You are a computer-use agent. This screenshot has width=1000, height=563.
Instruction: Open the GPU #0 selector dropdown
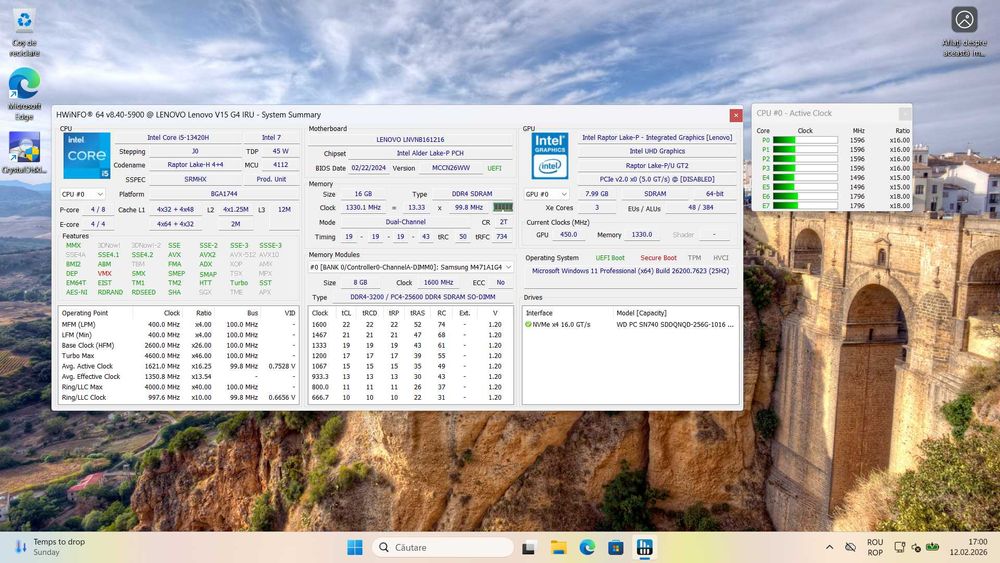point(547,194)
